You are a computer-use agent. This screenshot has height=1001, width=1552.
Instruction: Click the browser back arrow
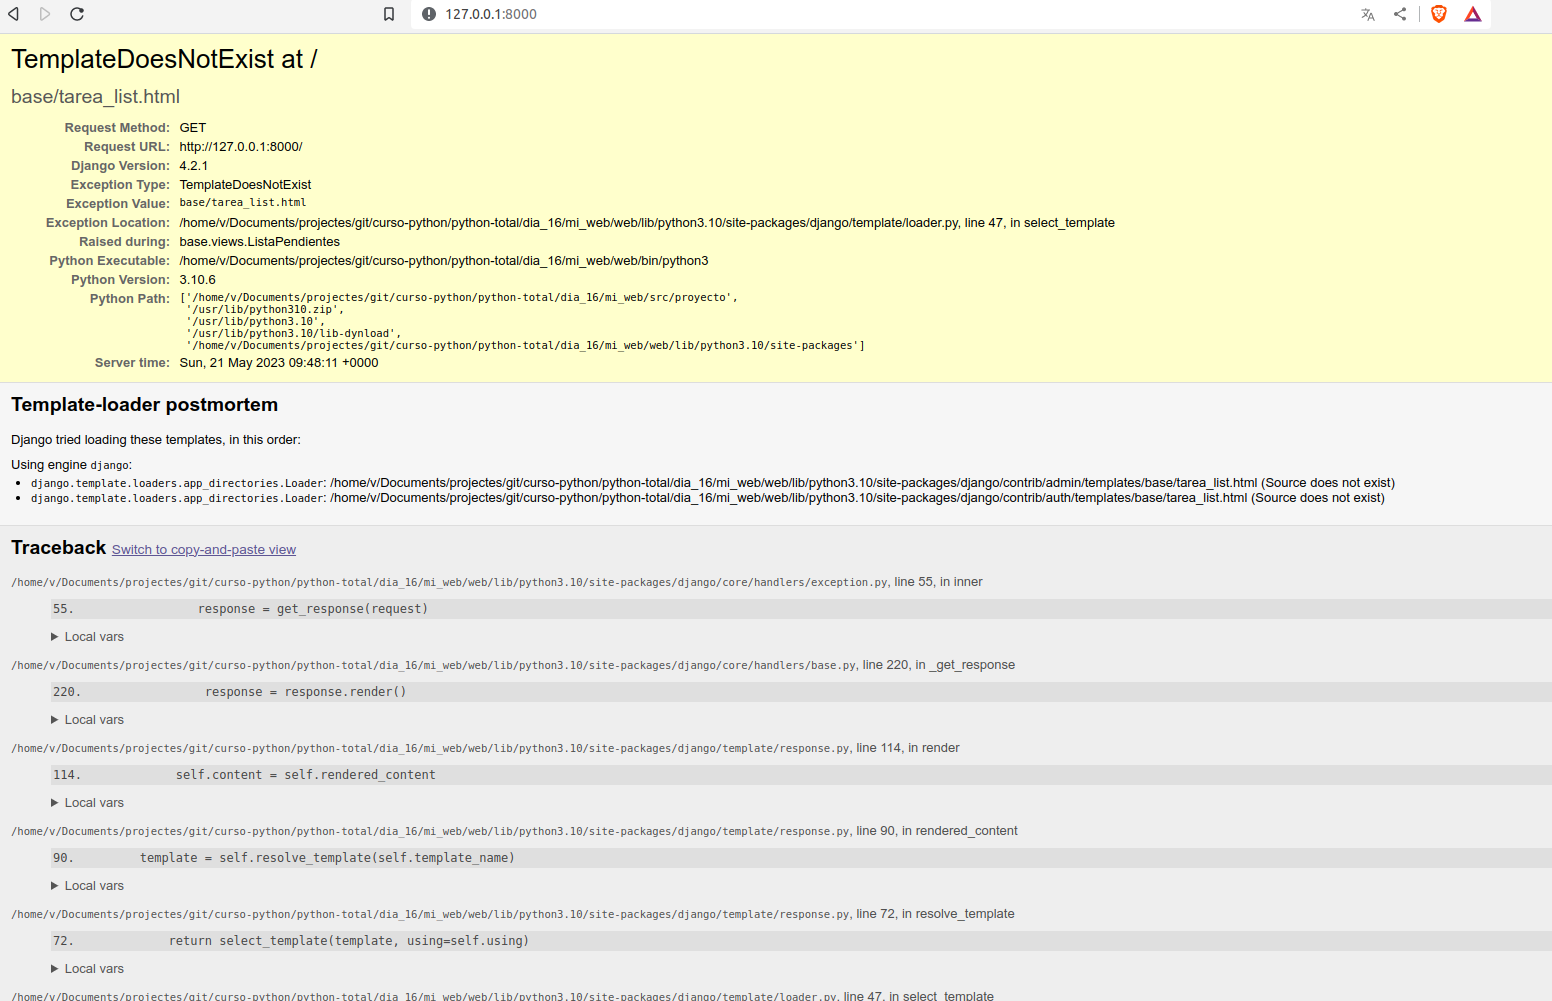[x=14, y=14]
